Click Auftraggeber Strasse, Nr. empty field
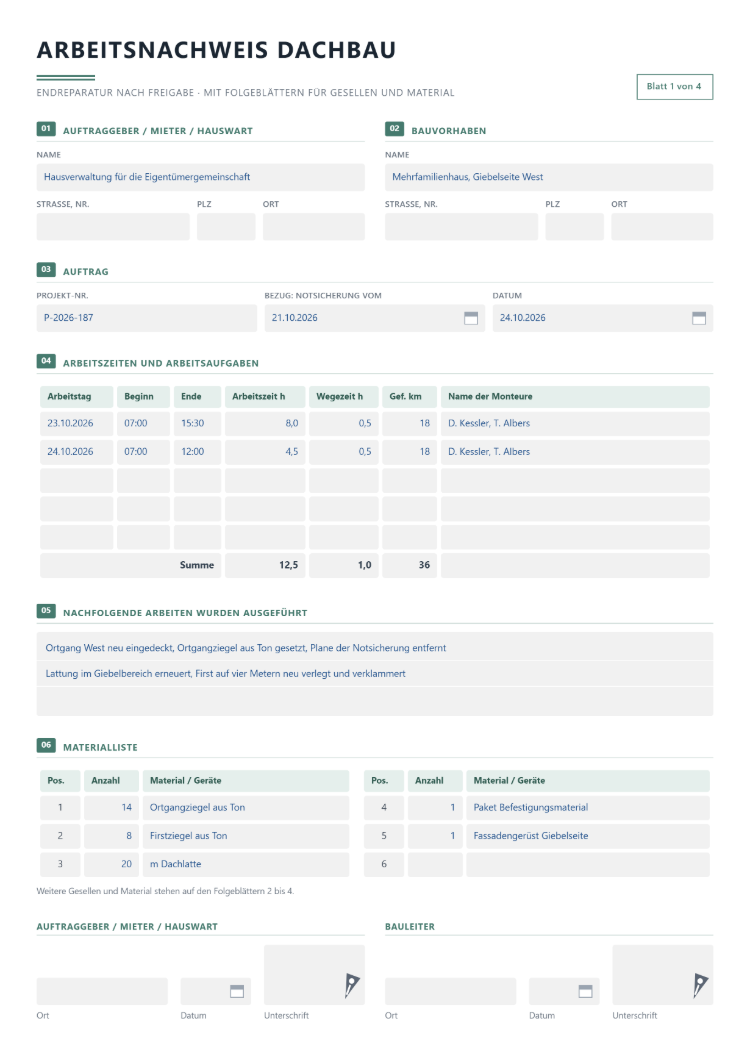 pos(113,226)
